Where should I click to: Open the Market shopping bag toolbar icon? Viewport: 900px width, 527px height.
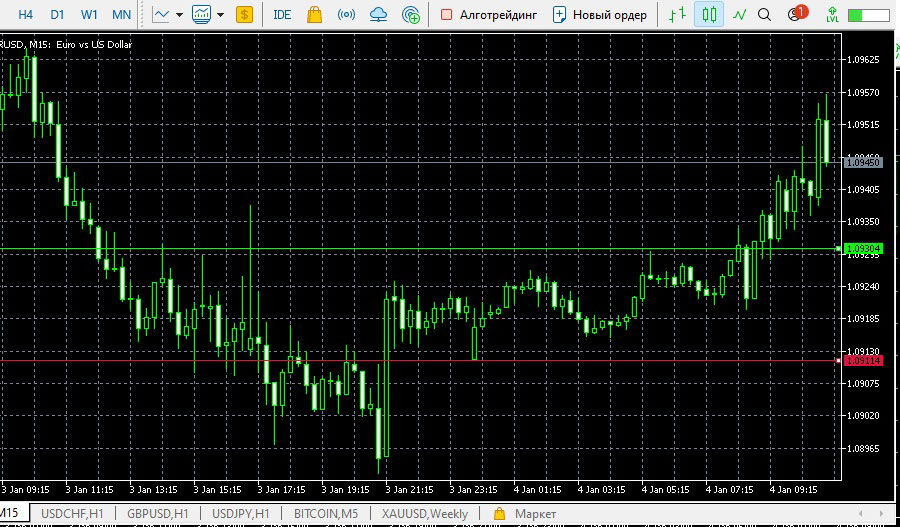[x=314, y=15]
